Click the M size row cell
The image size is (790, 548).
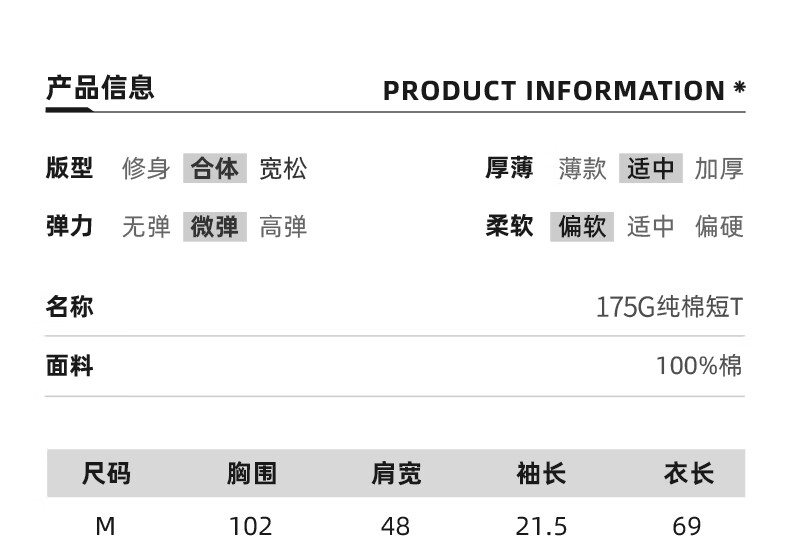tap(105, 527)
